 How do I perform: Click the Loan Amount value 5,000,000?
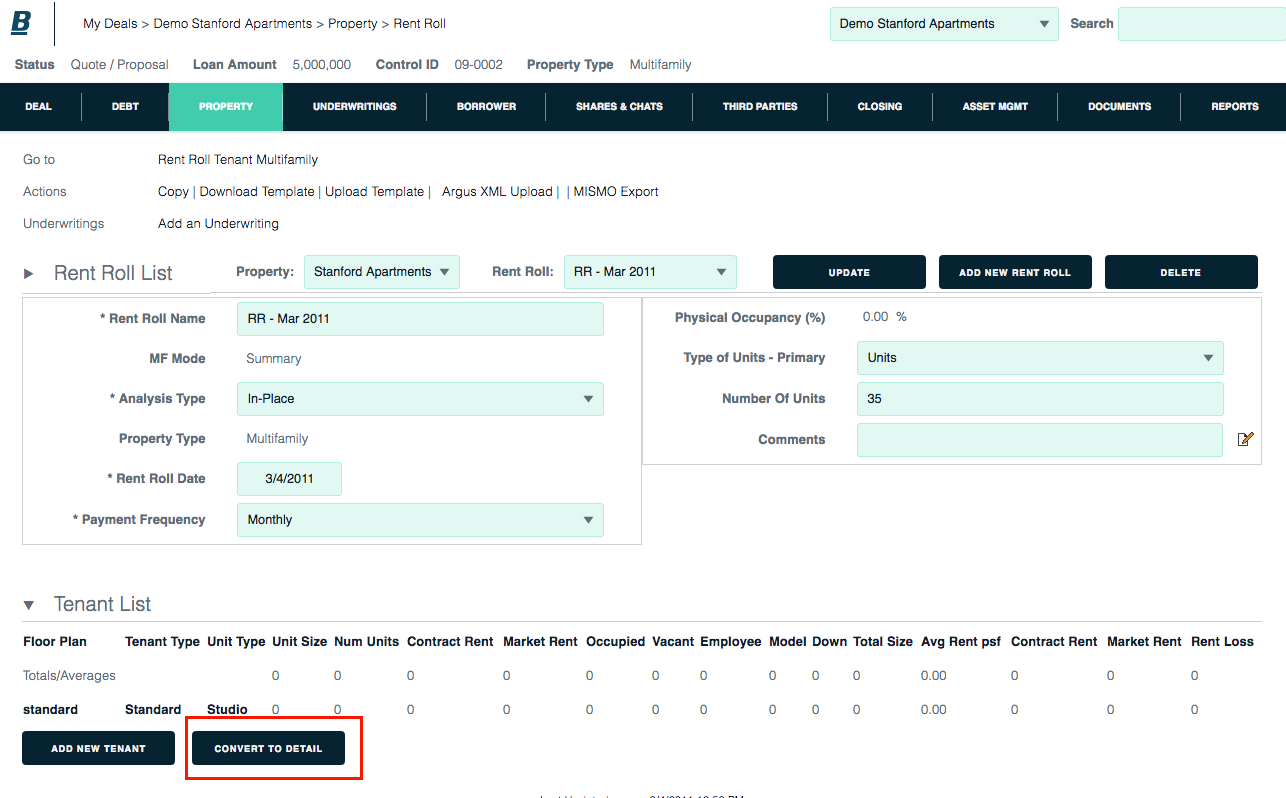point(321,64)
